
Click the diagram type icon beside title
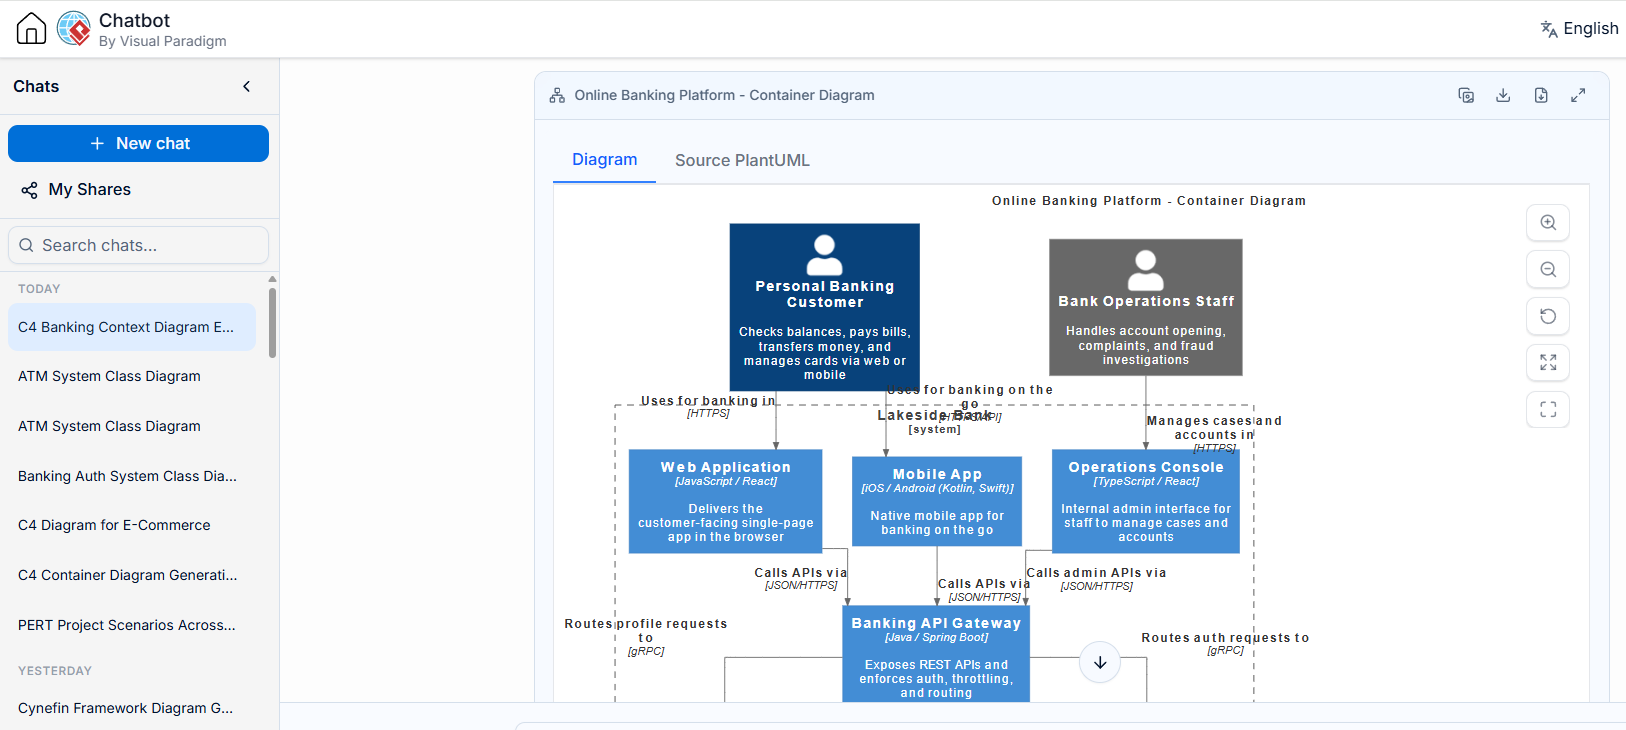pyautogui.click(x=557, y=95)
